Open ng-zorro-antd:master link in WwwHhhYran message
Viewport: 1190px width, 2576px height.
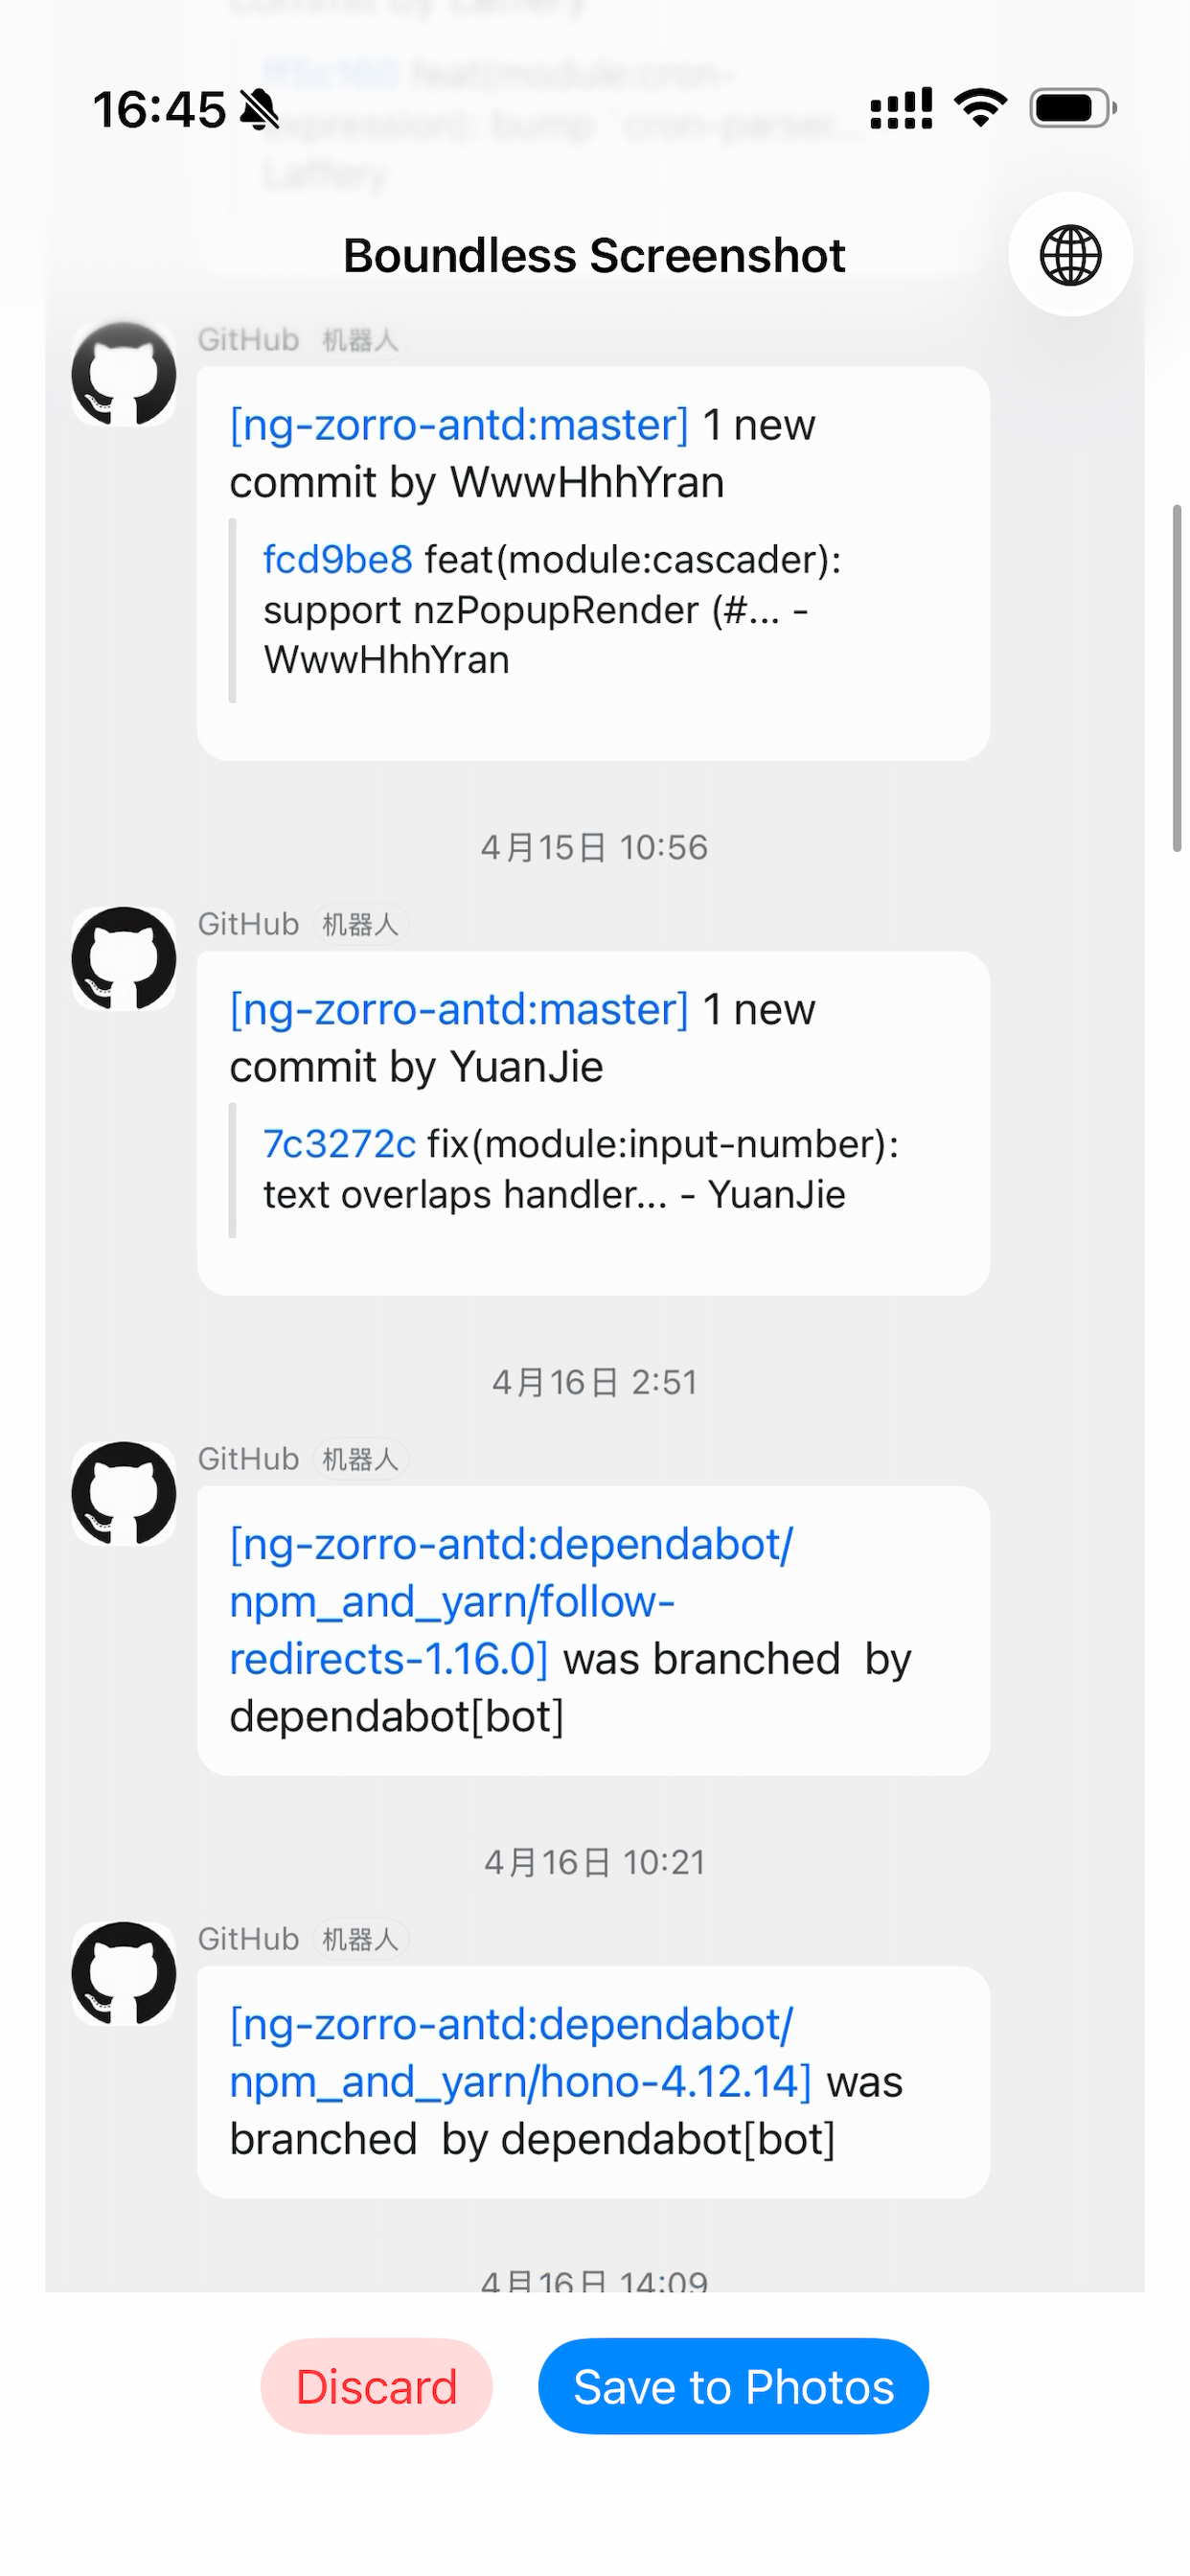[459, 425]
